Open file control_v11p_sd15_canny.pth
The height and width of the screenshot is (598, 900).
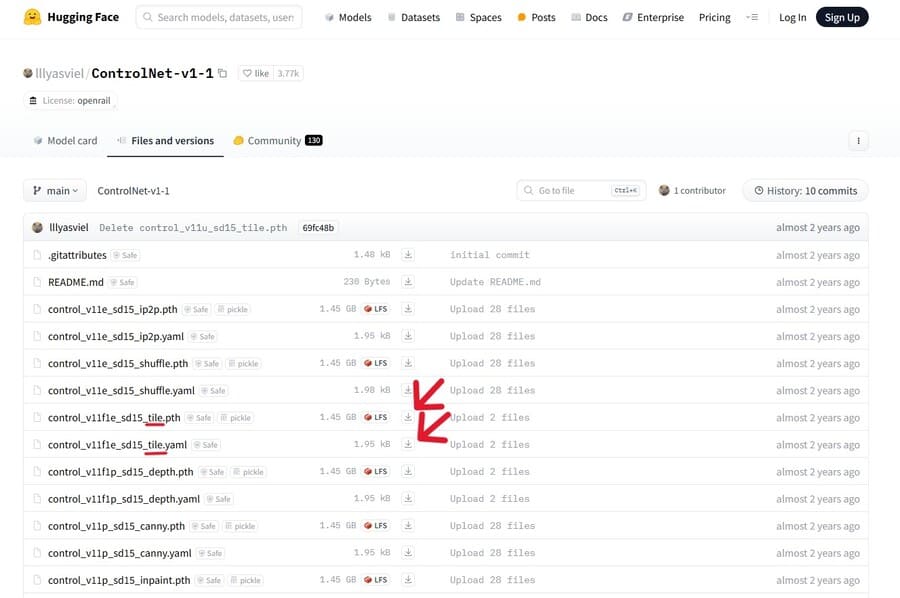point(116,526)
